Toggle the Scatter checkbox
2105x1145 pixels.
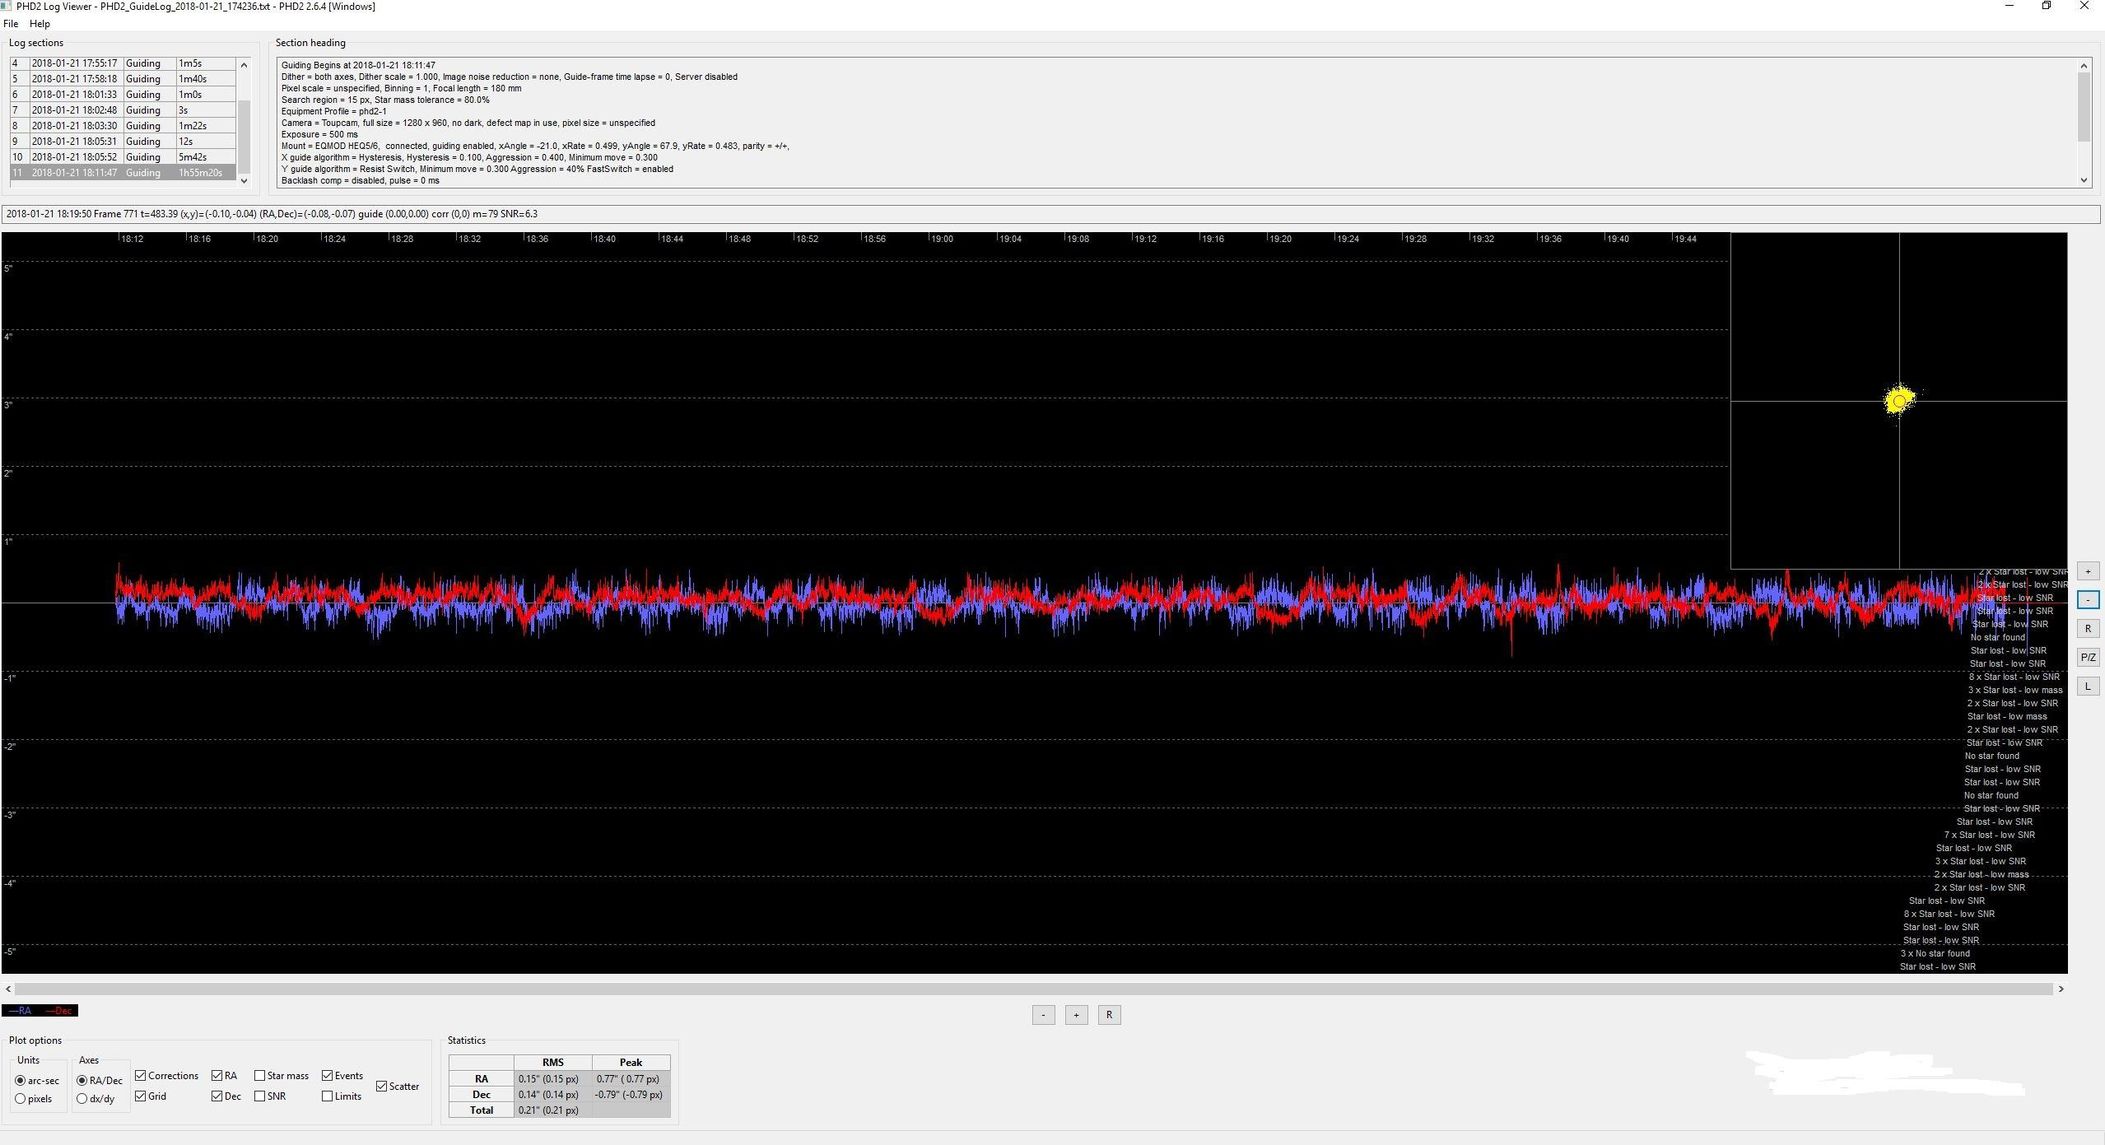click(x=382, y=1086)
